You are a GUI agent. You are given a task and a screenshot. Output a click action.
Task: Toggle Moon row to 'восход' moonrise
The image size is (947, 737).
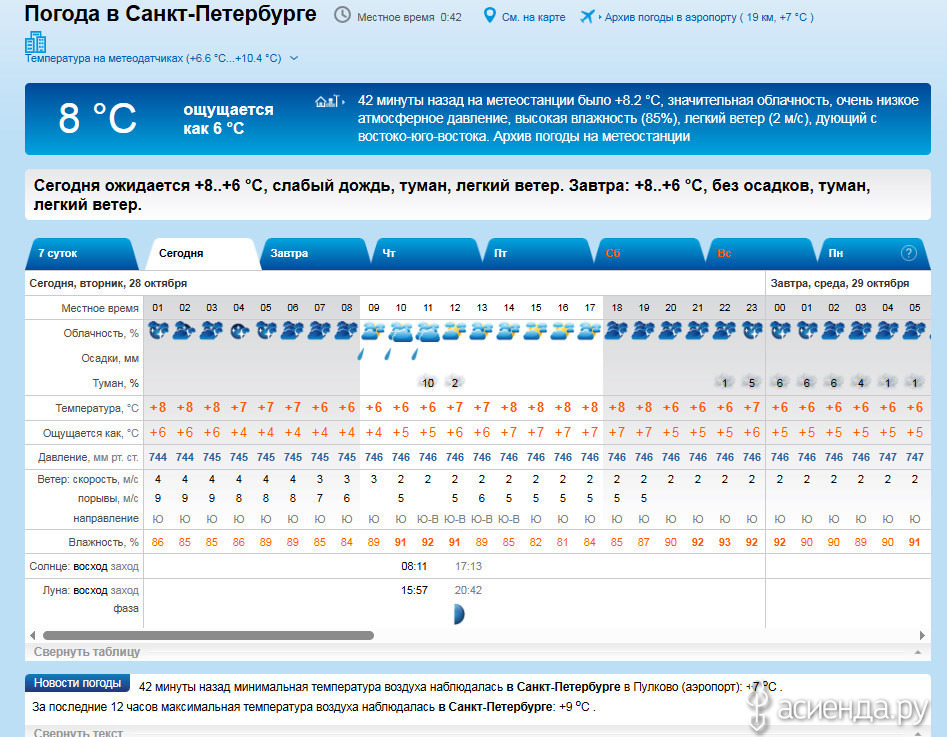point(90,590)
